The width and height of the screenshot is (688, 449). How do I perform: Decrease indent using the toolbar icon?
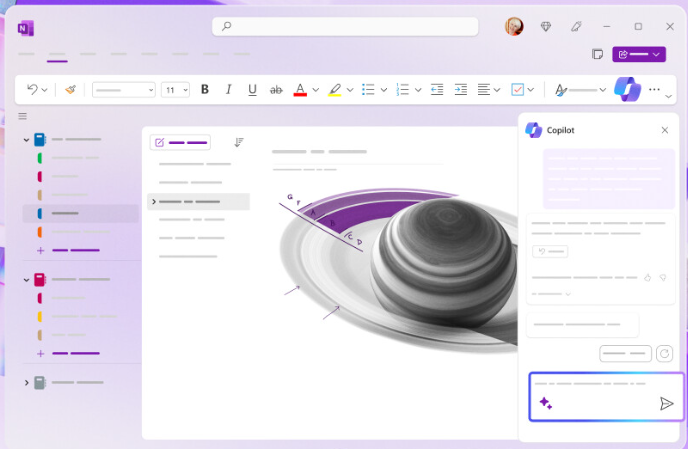click(x=437, y=89)
